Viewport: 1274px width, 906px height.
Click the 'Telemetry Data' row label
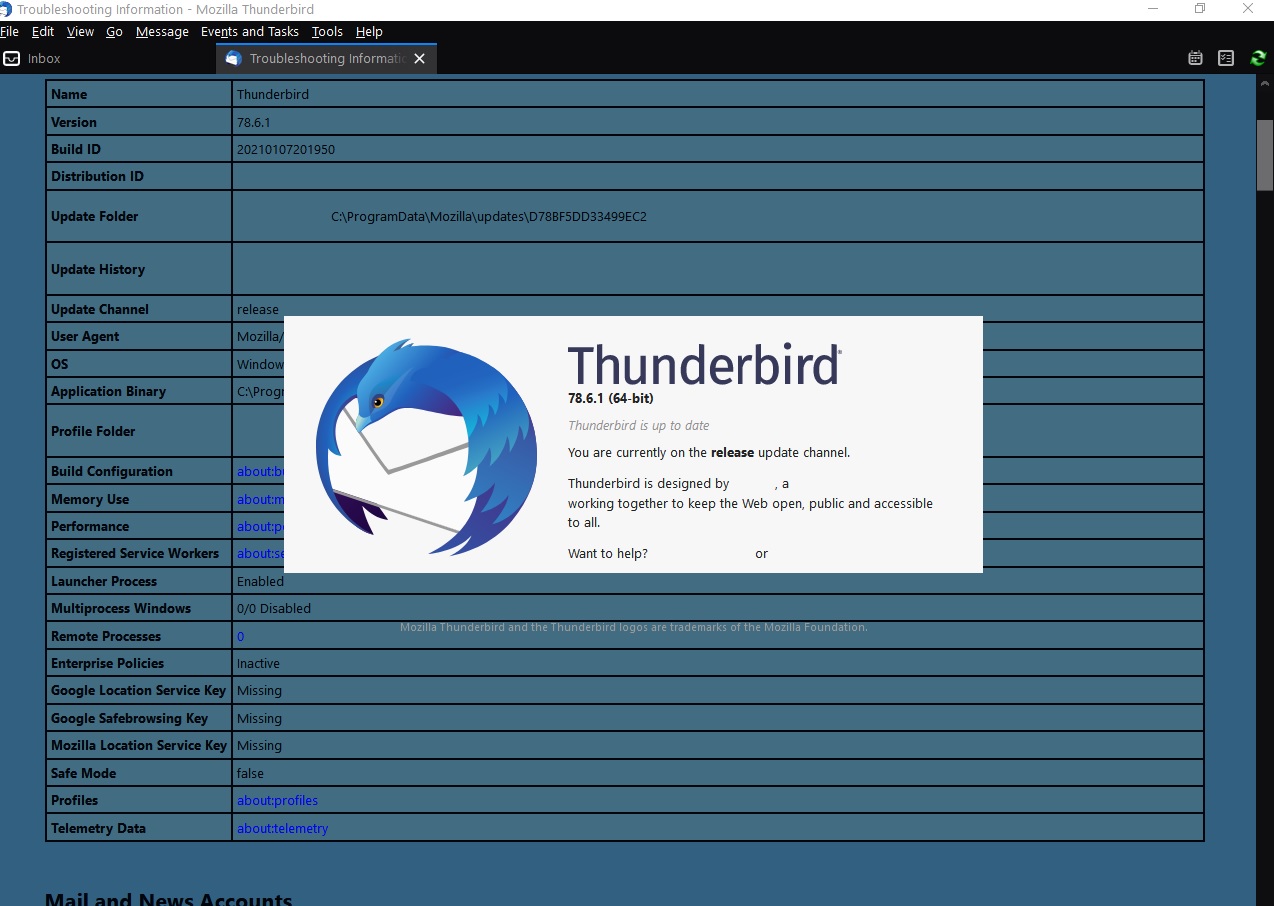[98, 829]
